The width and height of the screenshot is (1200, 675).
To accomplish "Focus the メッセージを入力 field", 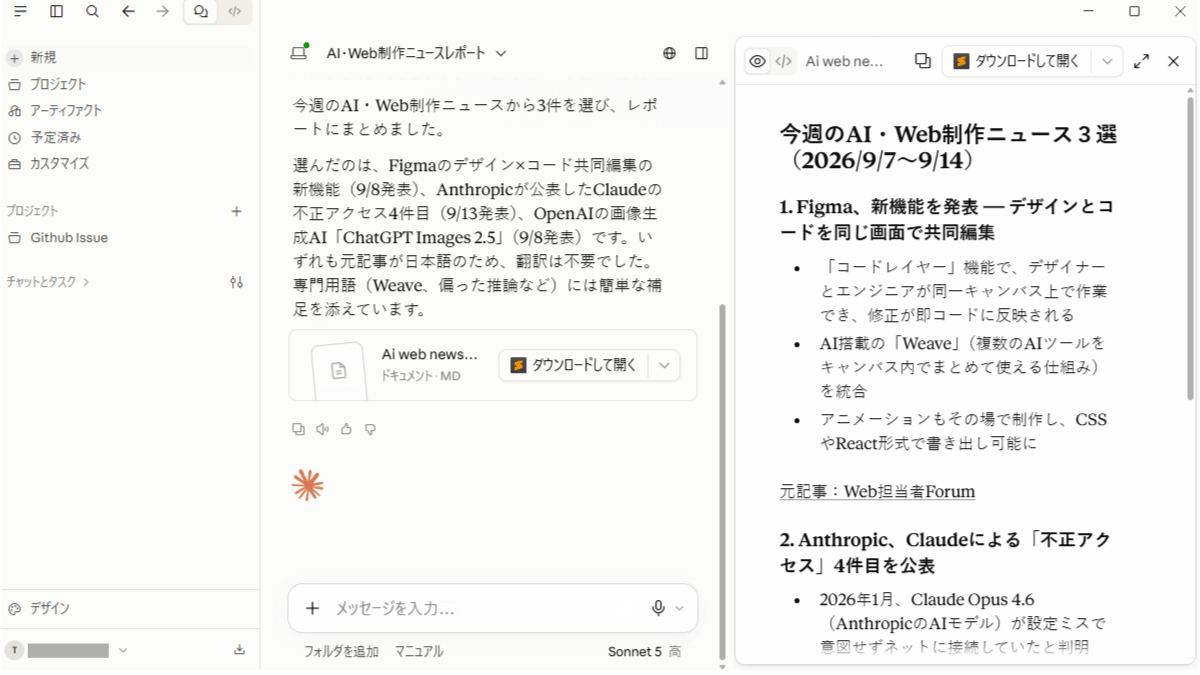I will point(485,608).
